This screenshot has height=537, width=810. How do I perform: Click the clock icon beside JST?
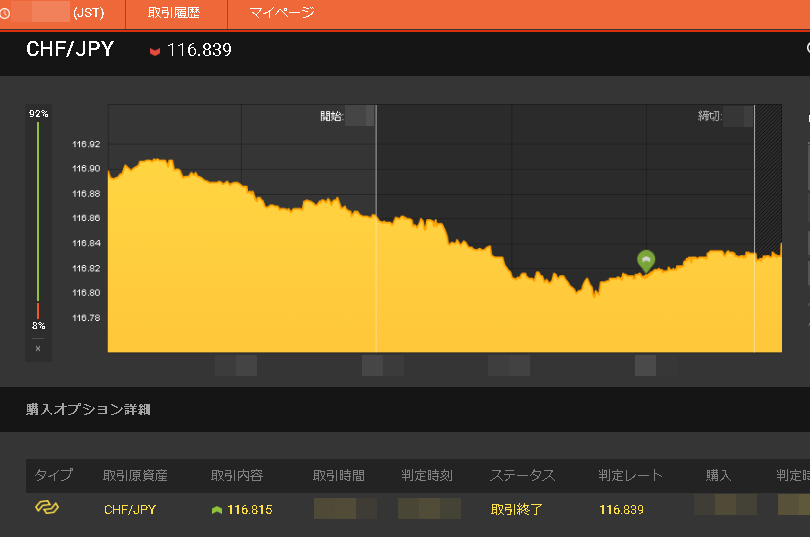[x=4, y=13]
